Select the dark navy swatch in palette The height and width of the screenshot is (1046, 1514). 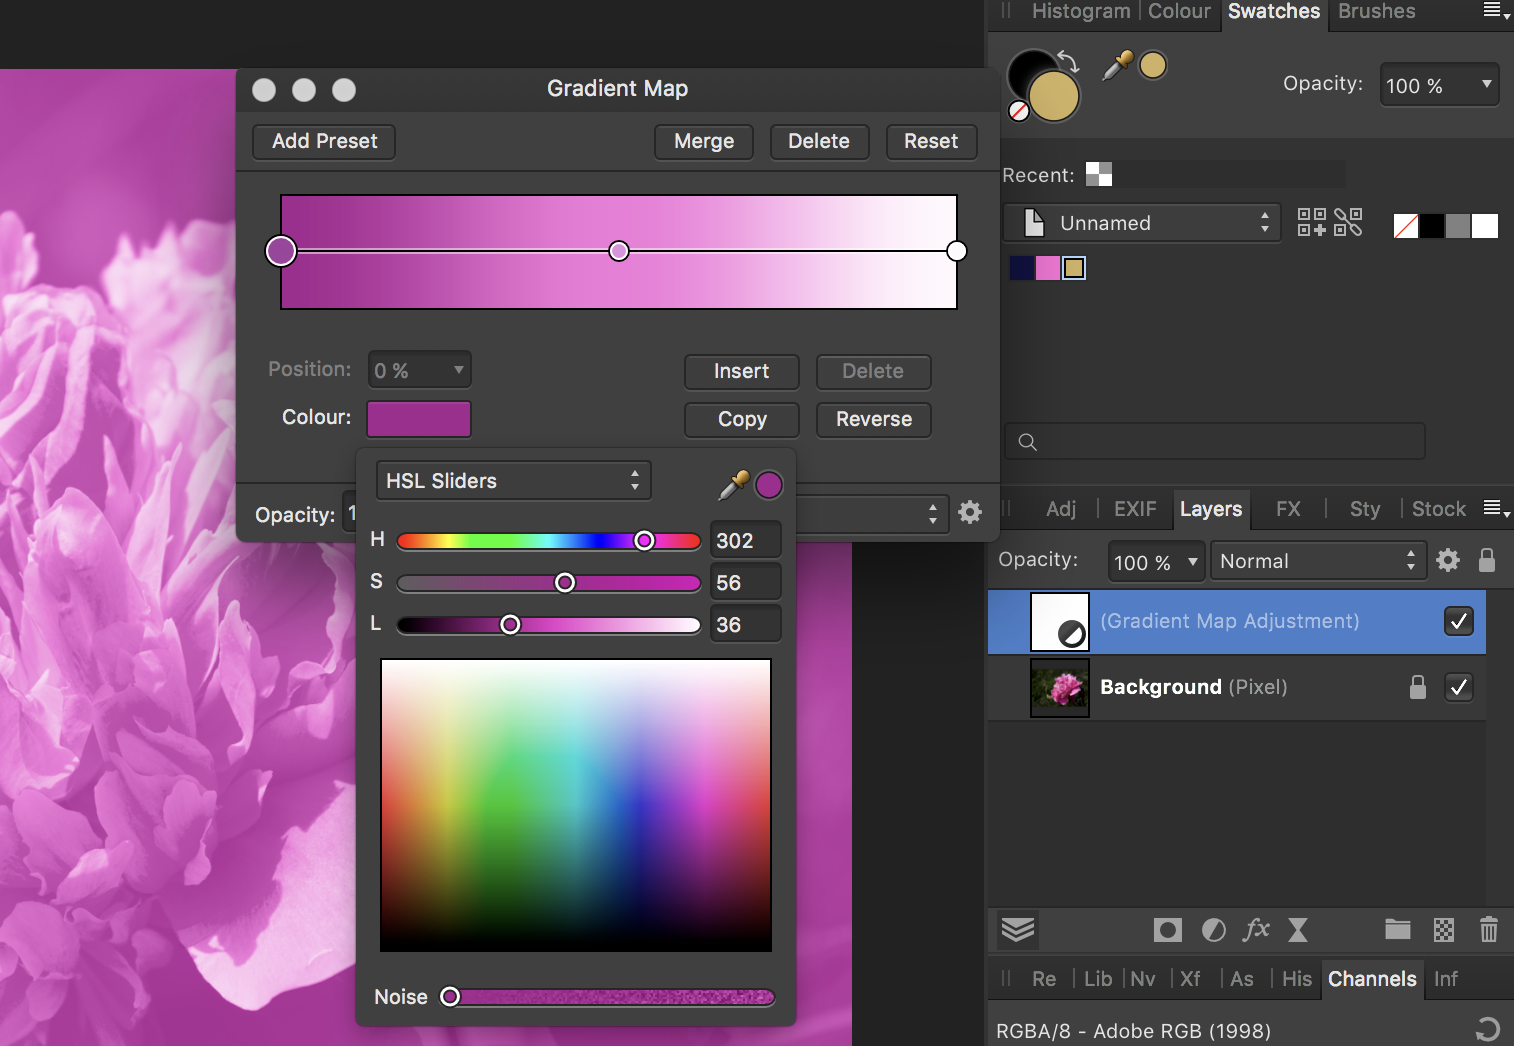coord(1022,268)
